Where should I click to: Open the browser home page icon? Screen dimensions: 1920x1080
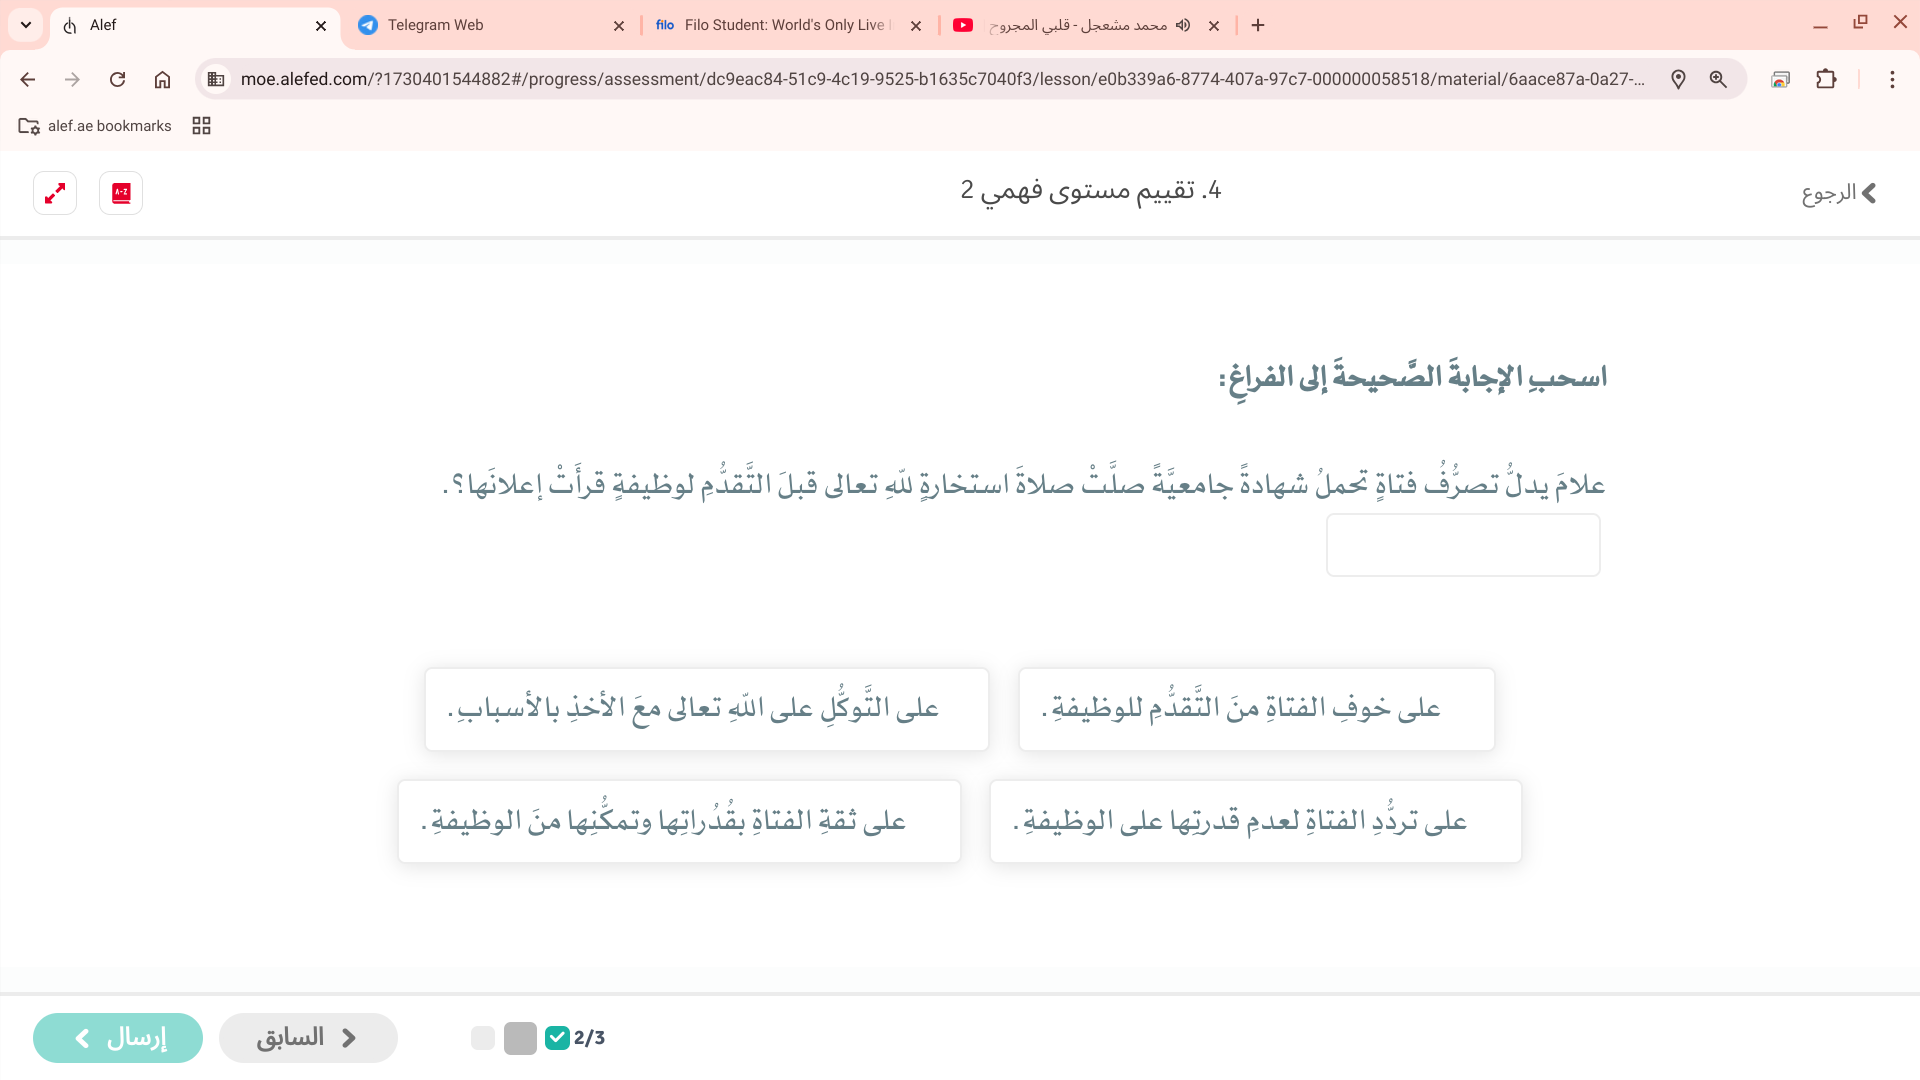point(162,79)
